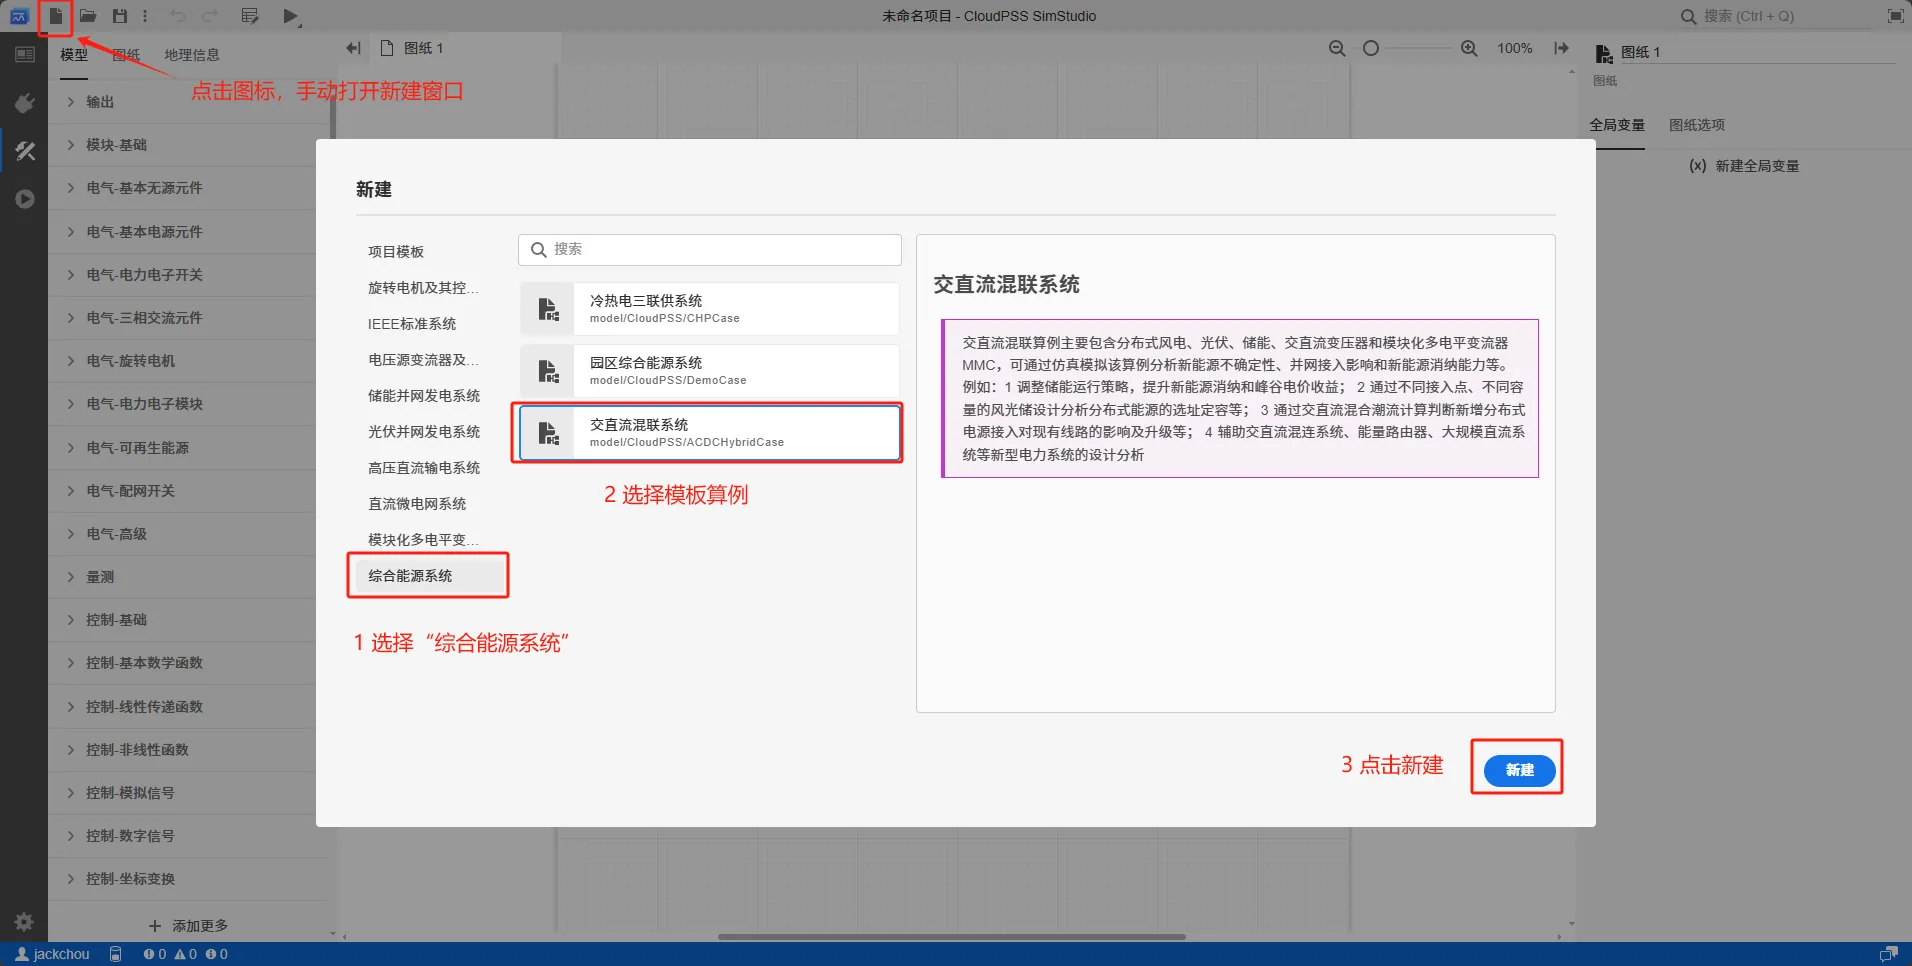Collapse right panel with arrow icon
Image resolution: width=1912 pixels, height=966 pixels.
pyautogui.click(x=1562, y=48)
